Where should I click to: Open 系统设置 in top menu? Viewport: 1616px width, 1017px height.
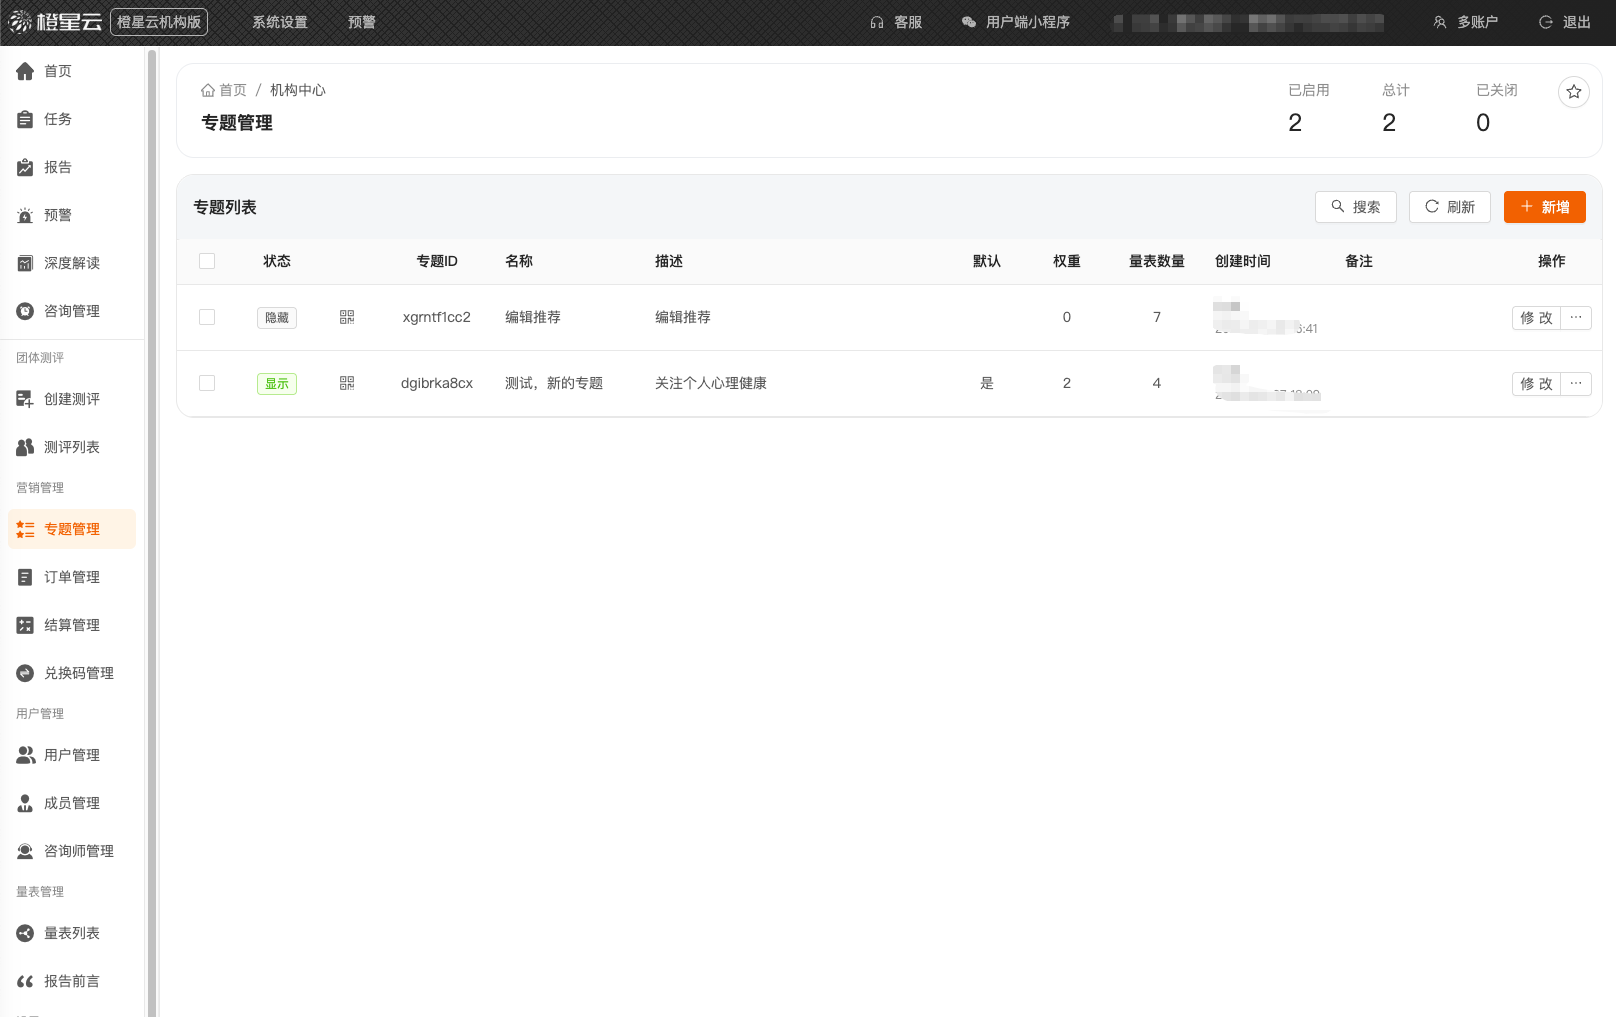coord(280,22)
